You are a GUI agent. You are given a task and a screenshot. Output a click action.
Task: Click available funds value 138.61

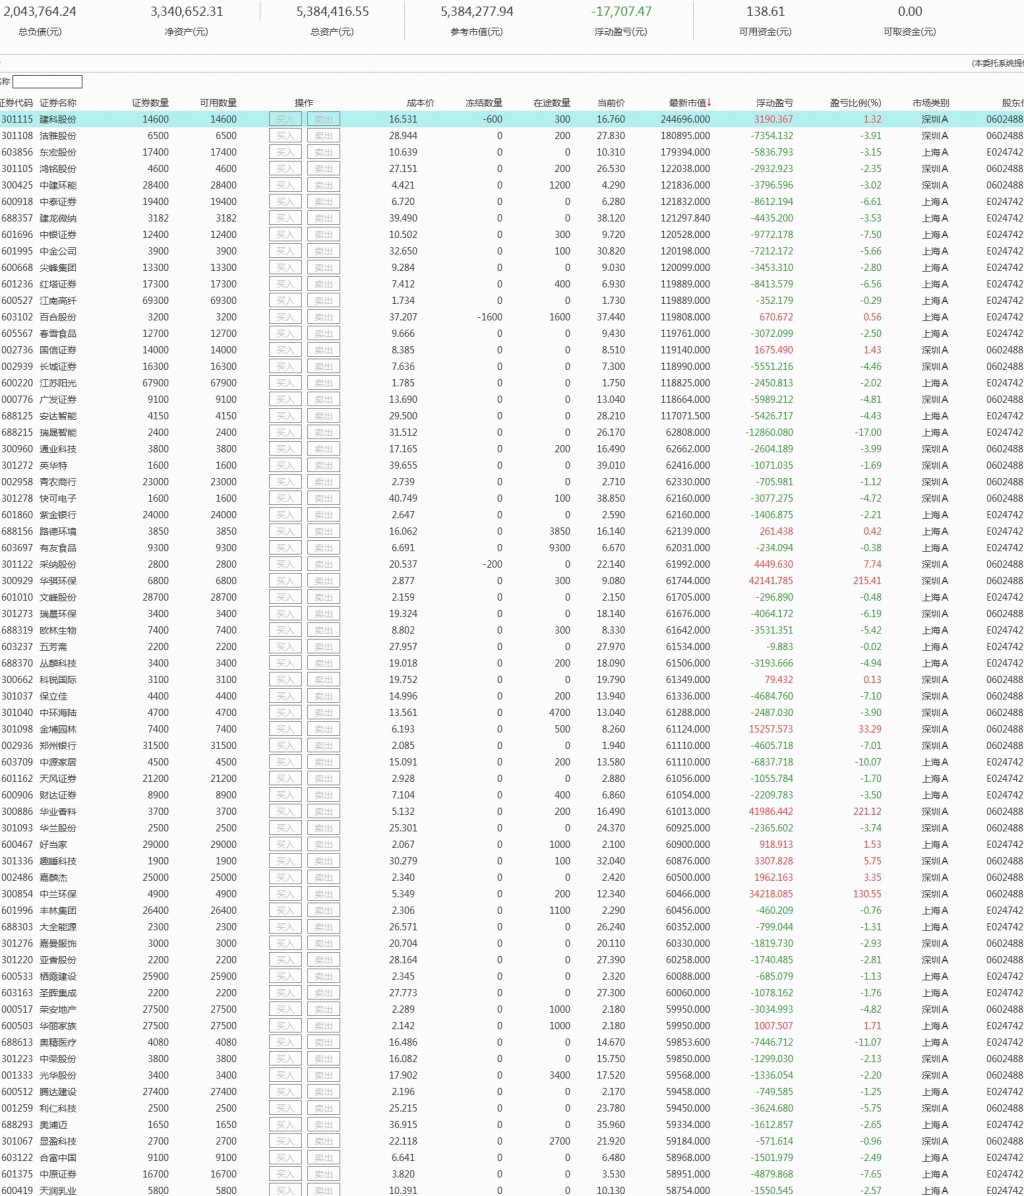pyautogui.click(x=766, y=11)
